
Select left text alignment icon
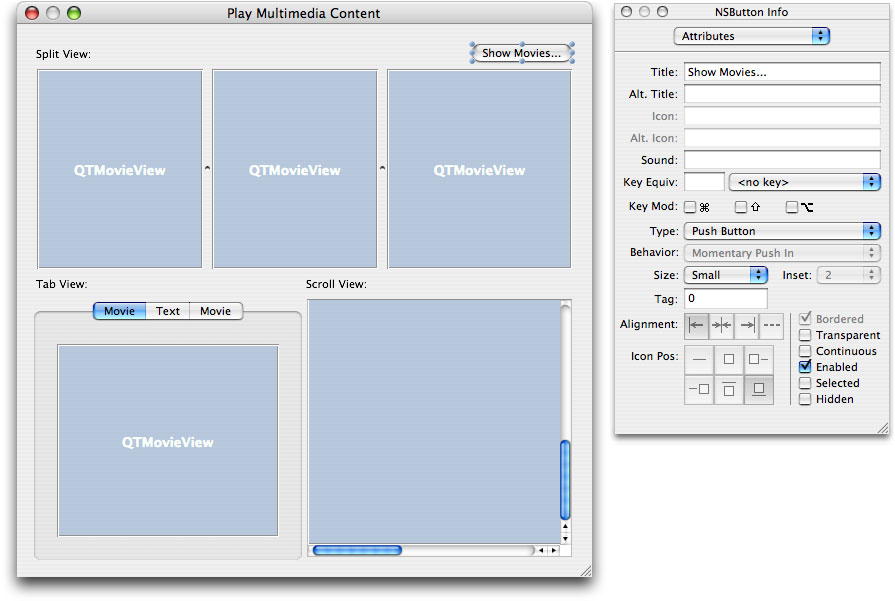[696, 325]
